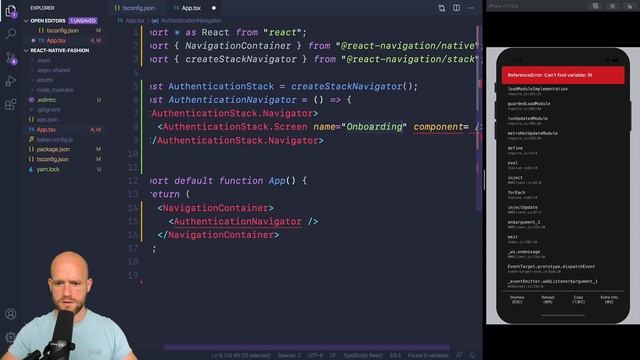Open the Manage gear icon
The height and width of the screenshot is (360, 640).
(x=11, y=337)
